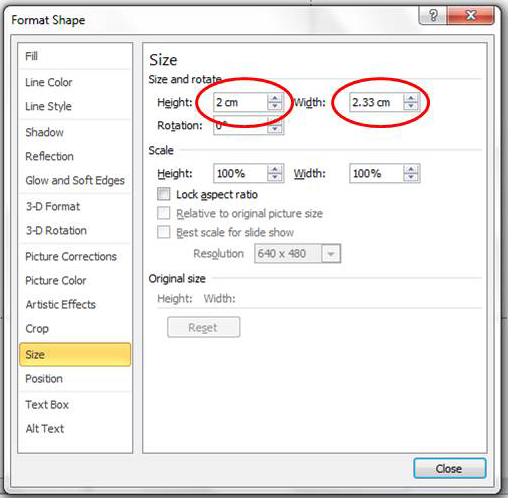Increase size Height with up arrow

coord(275,98)
